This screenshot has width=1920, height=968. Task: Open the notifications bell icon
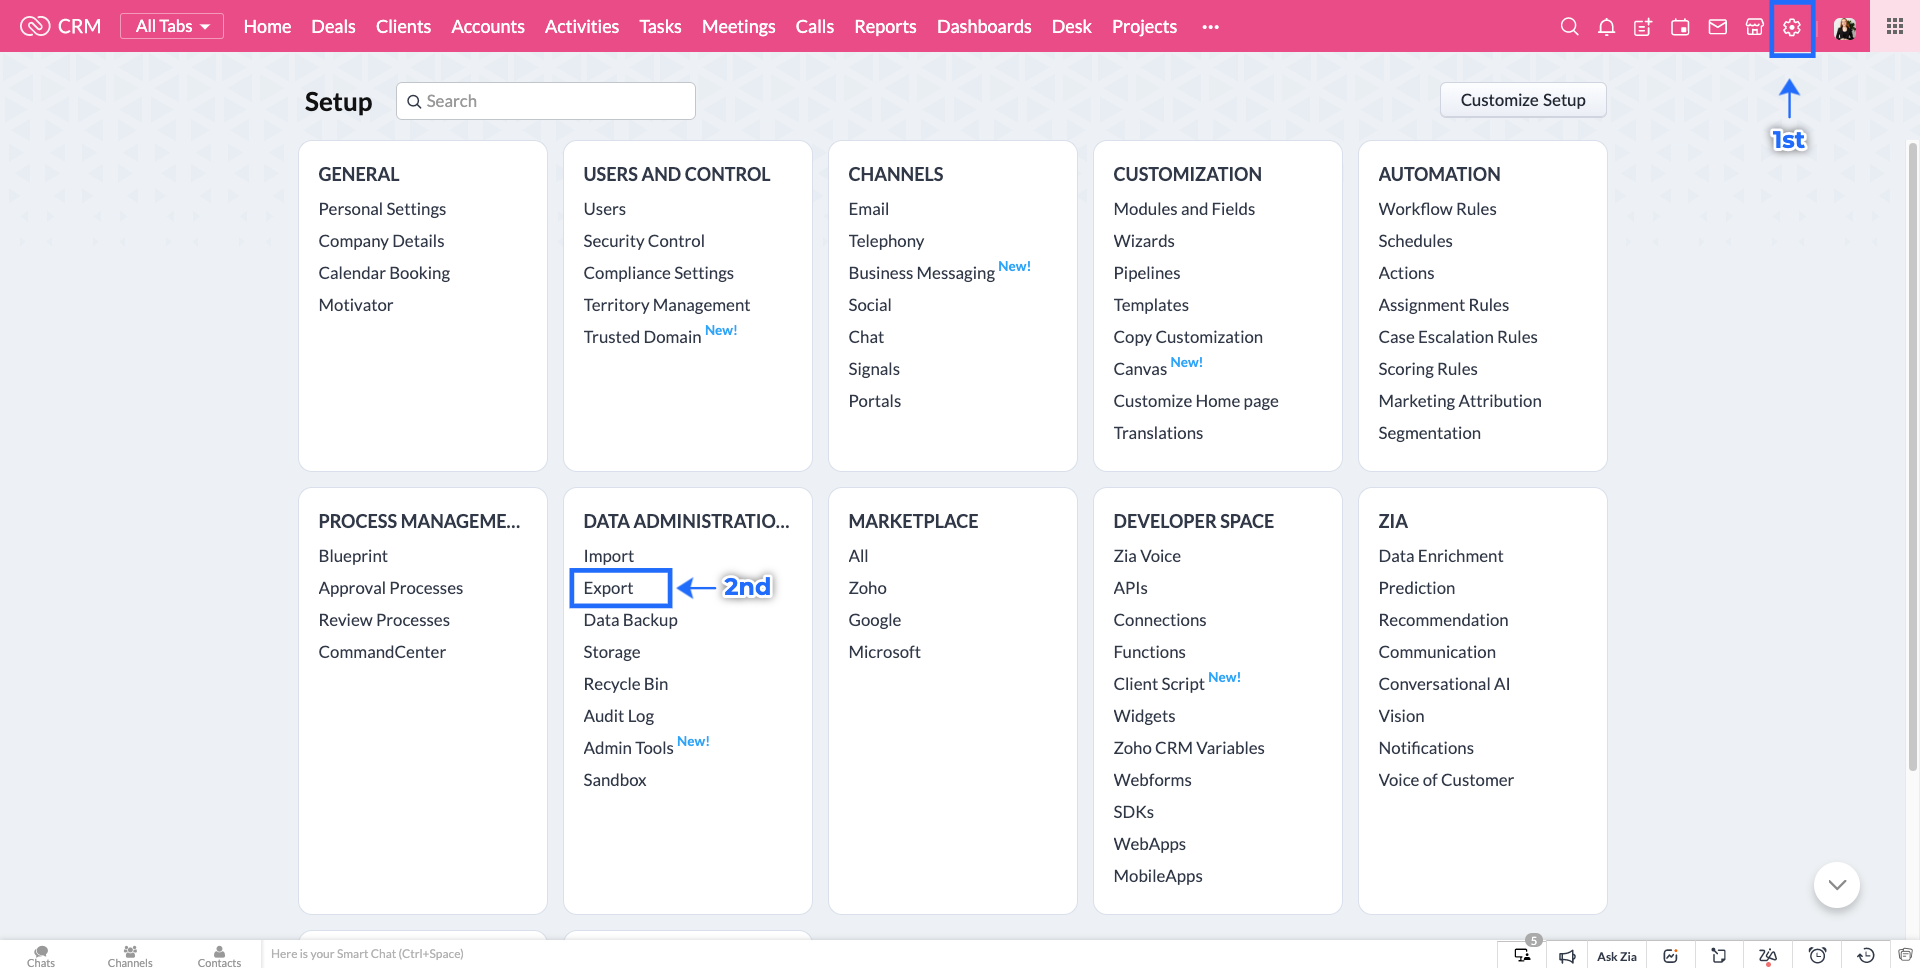[1606, 27]
